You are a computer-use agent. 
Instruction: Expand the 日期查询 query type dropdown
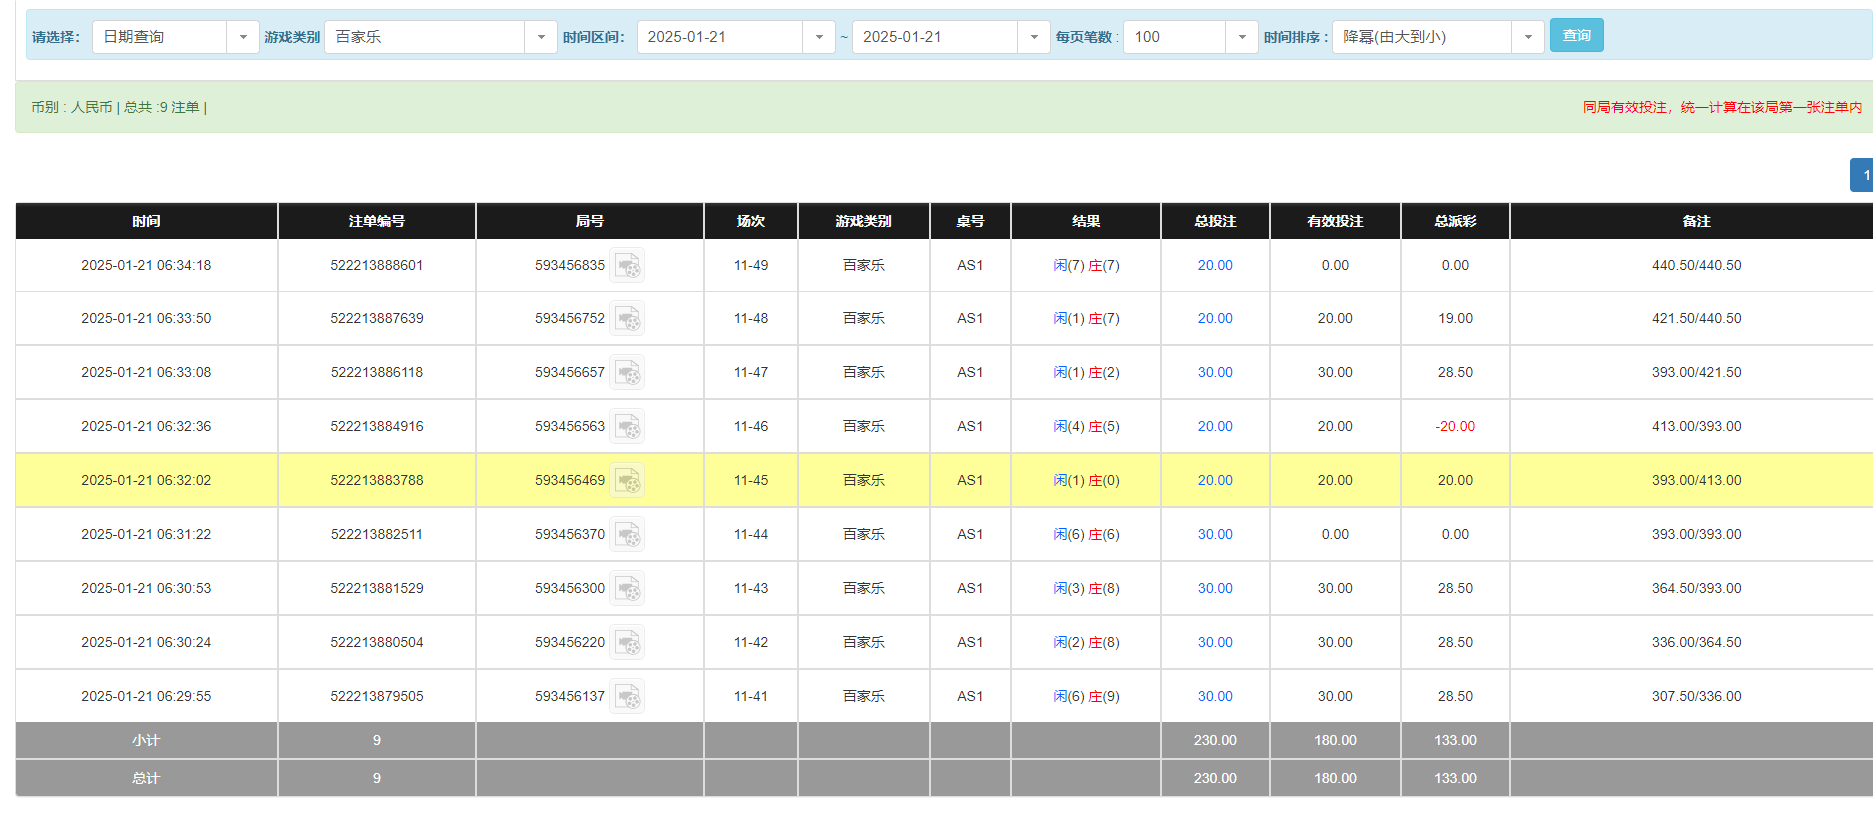click(242, 37)
